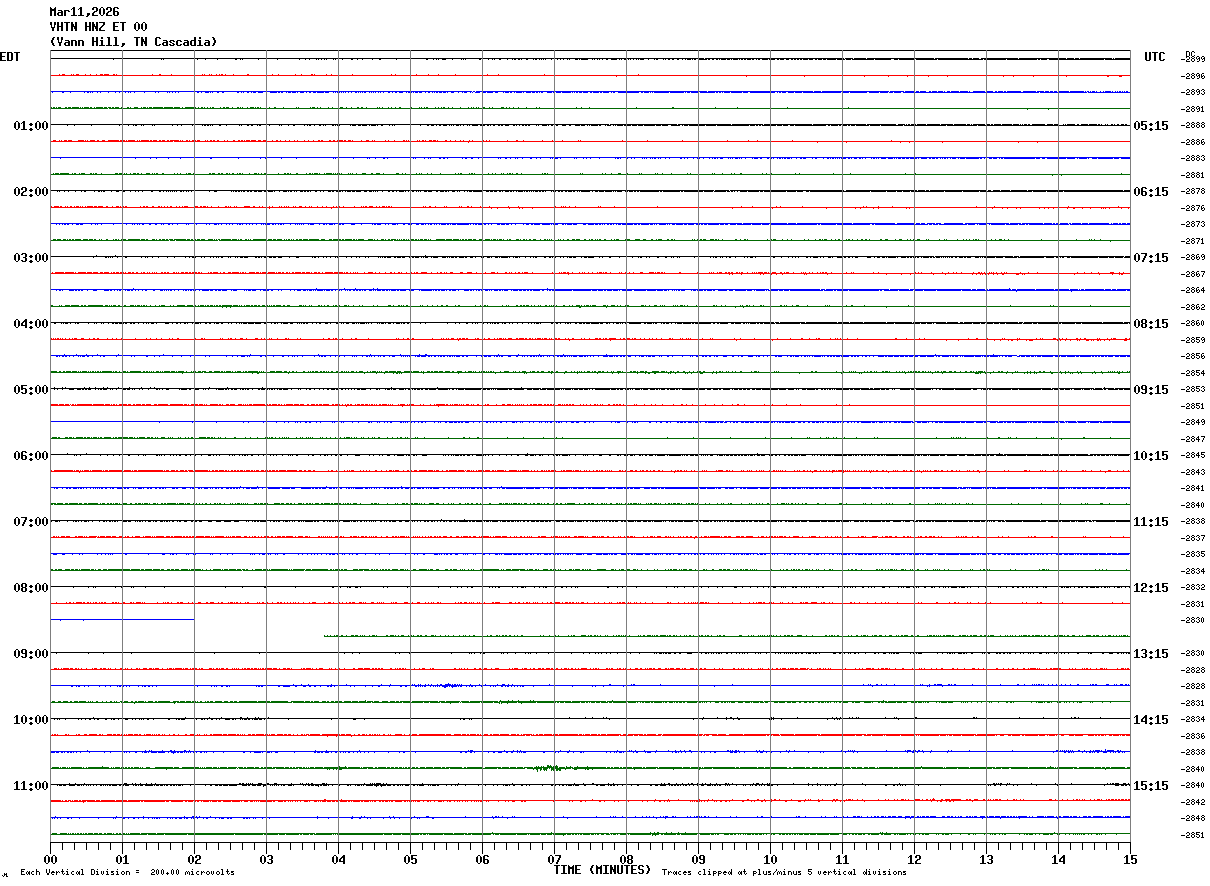Click the 'TIME (MINUTES)' axis title
The image size is (1210, 886).
[x=603, y=870]
